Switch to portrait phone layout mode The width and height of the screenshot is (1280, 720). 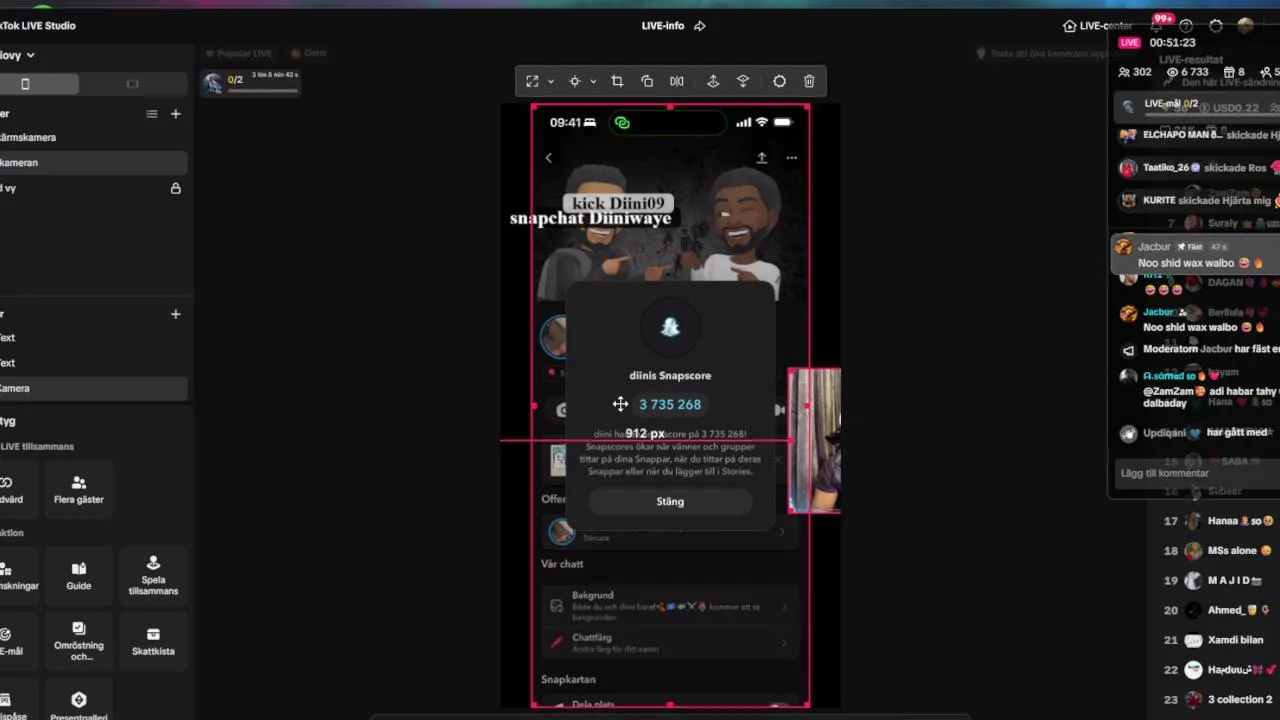point(26,84)
